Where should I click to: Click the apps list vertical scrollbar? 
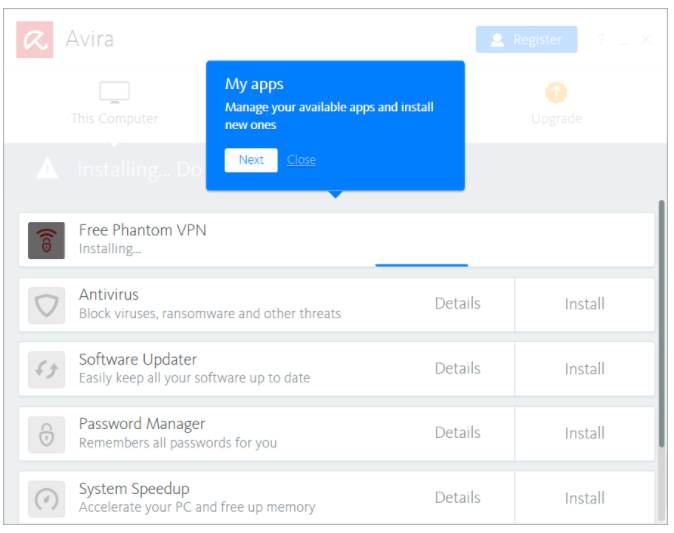click(662, 323)
